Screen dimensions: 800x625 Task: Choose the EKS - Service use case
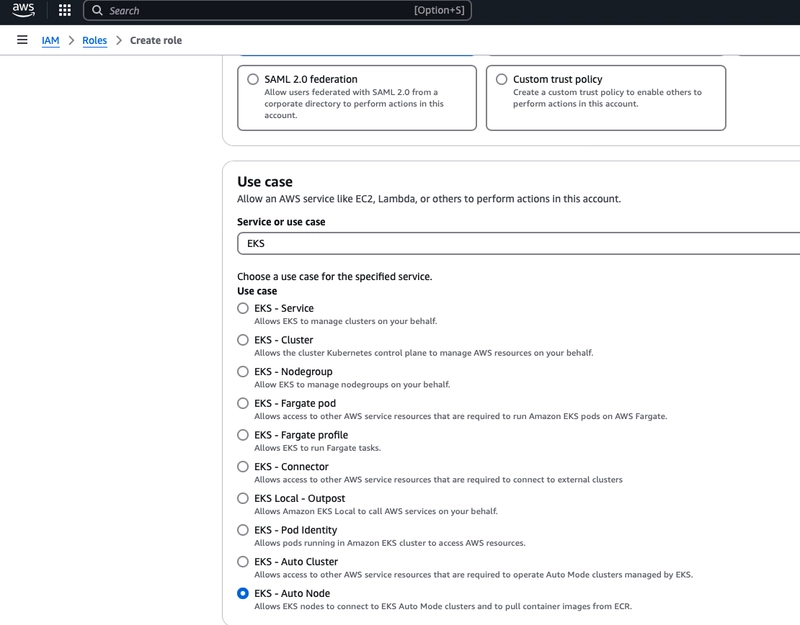(x=243, y=308)
